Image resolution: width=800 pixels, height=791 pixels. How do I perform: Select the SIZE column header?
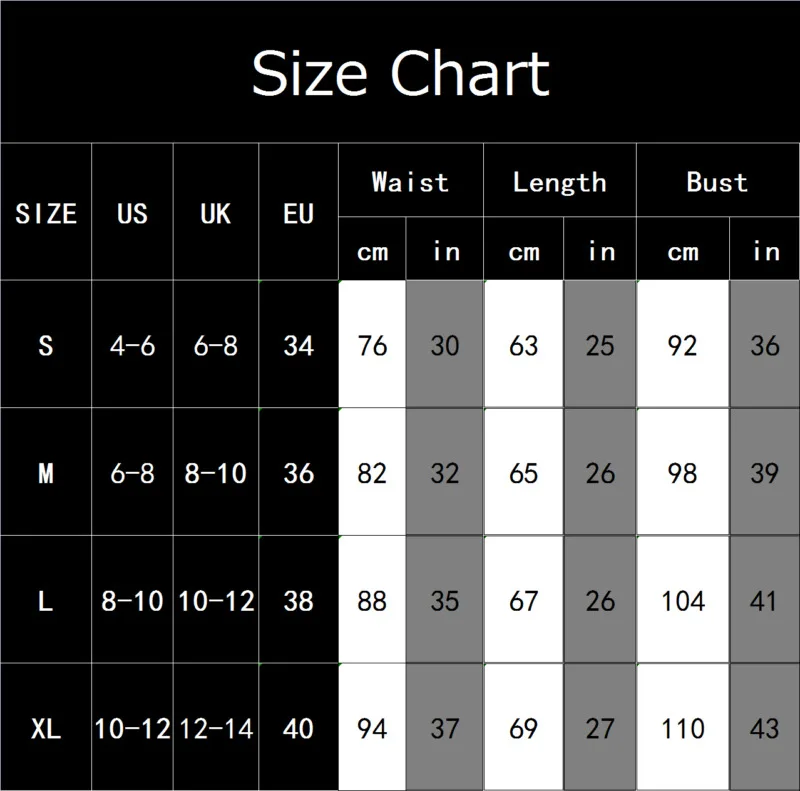click(x=46, y=213)
